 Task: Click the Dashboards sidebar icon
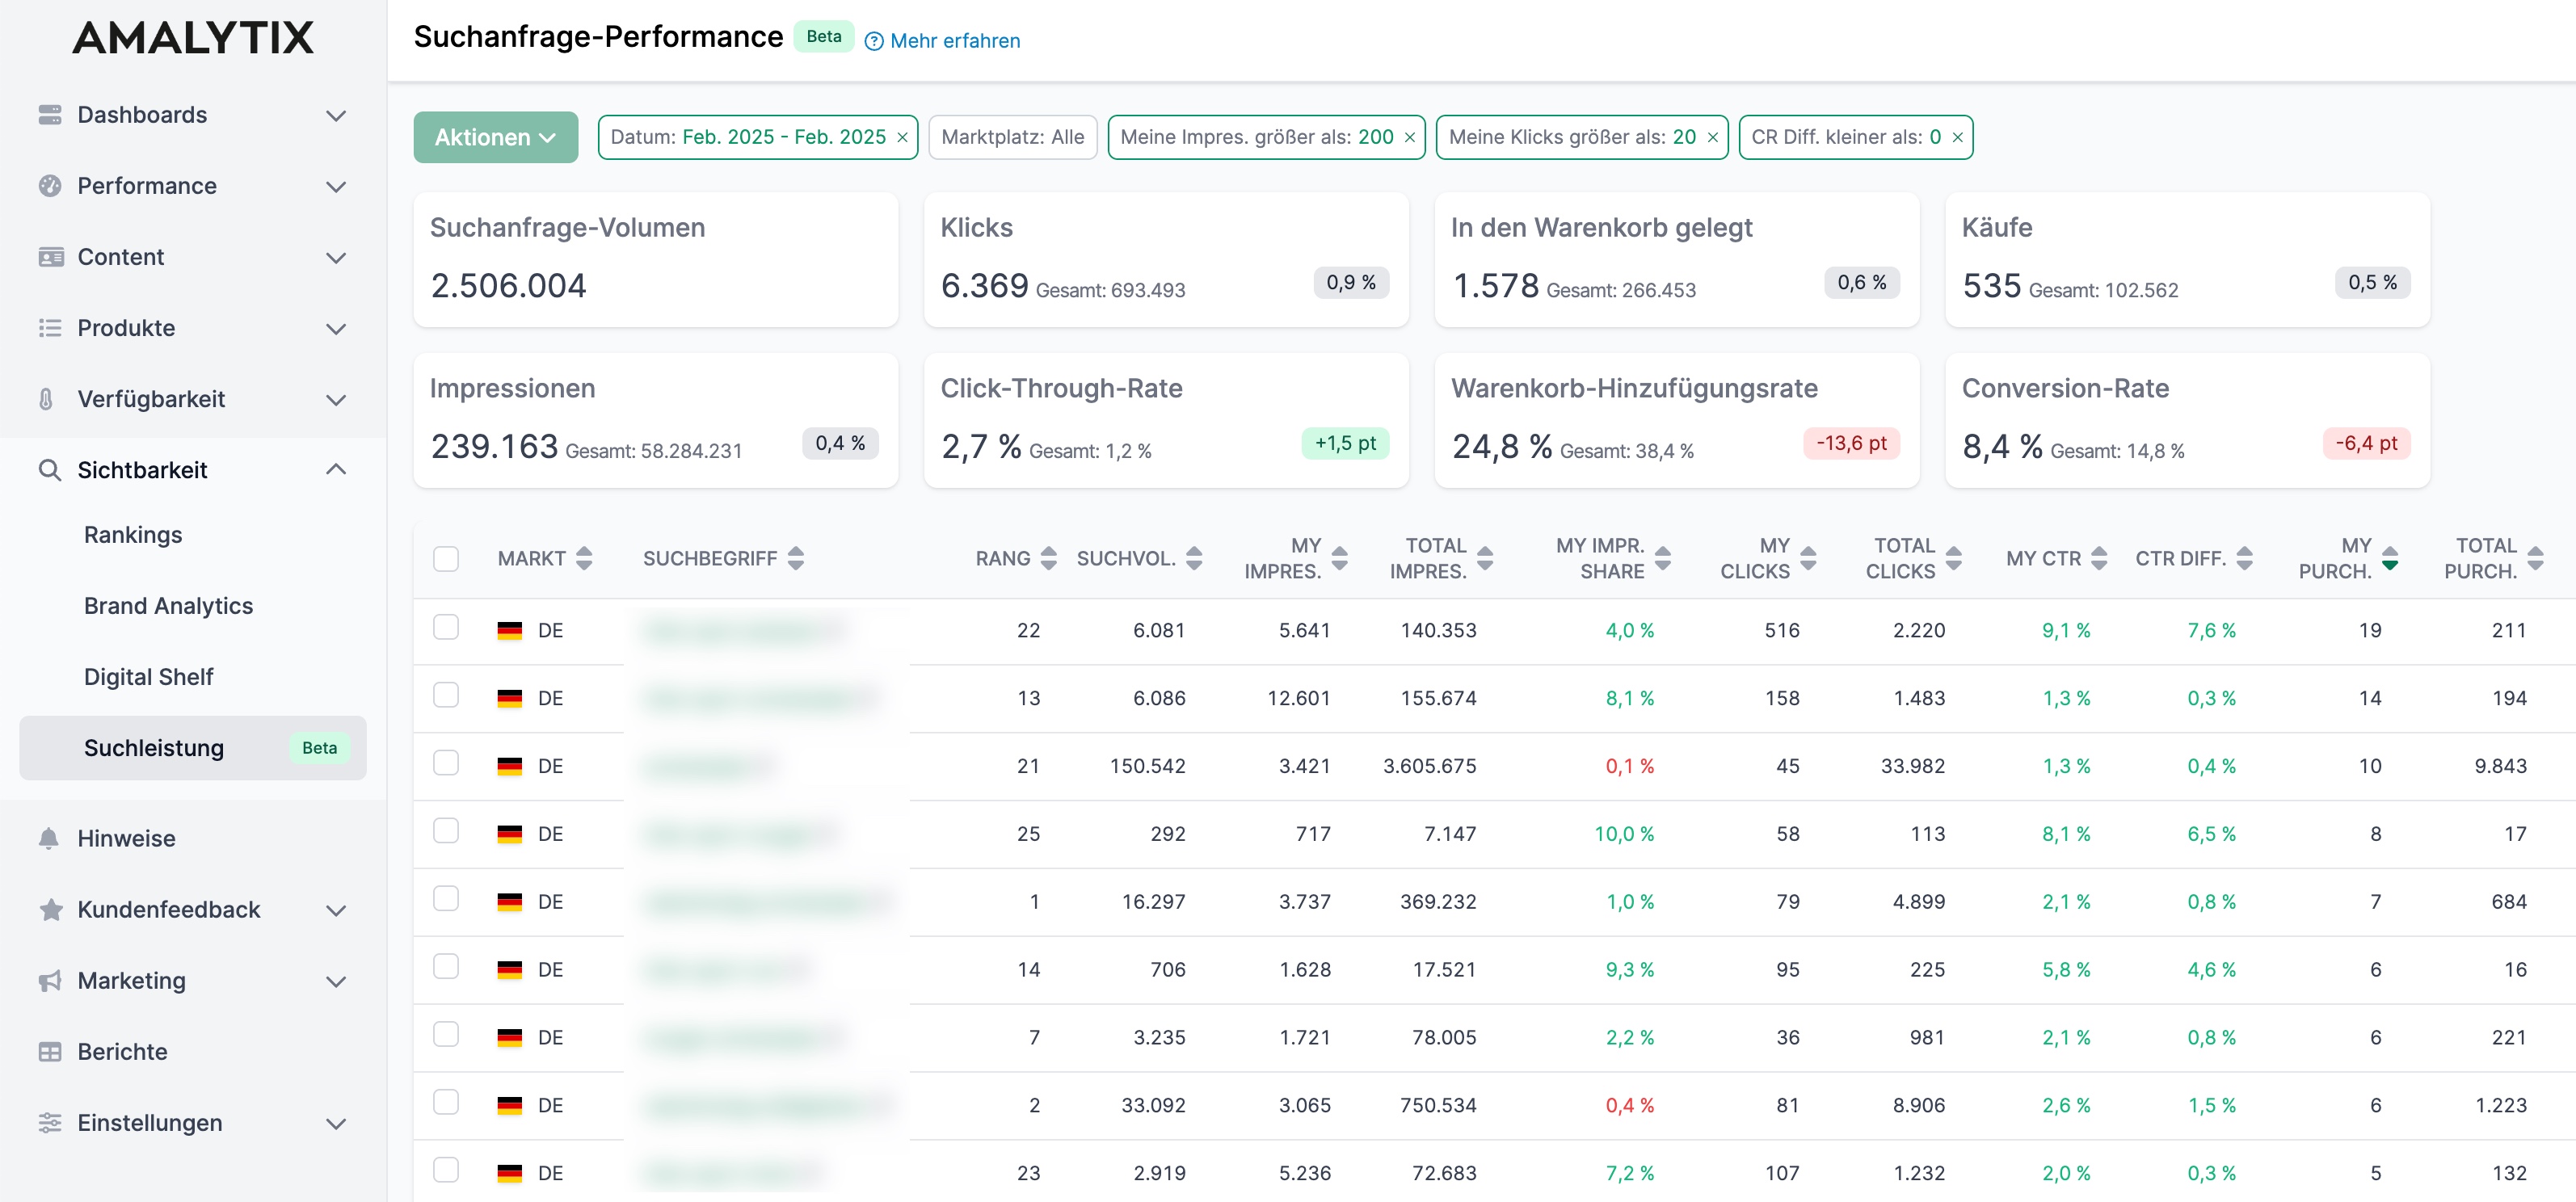pyautogui.click(x=50, y=115)
